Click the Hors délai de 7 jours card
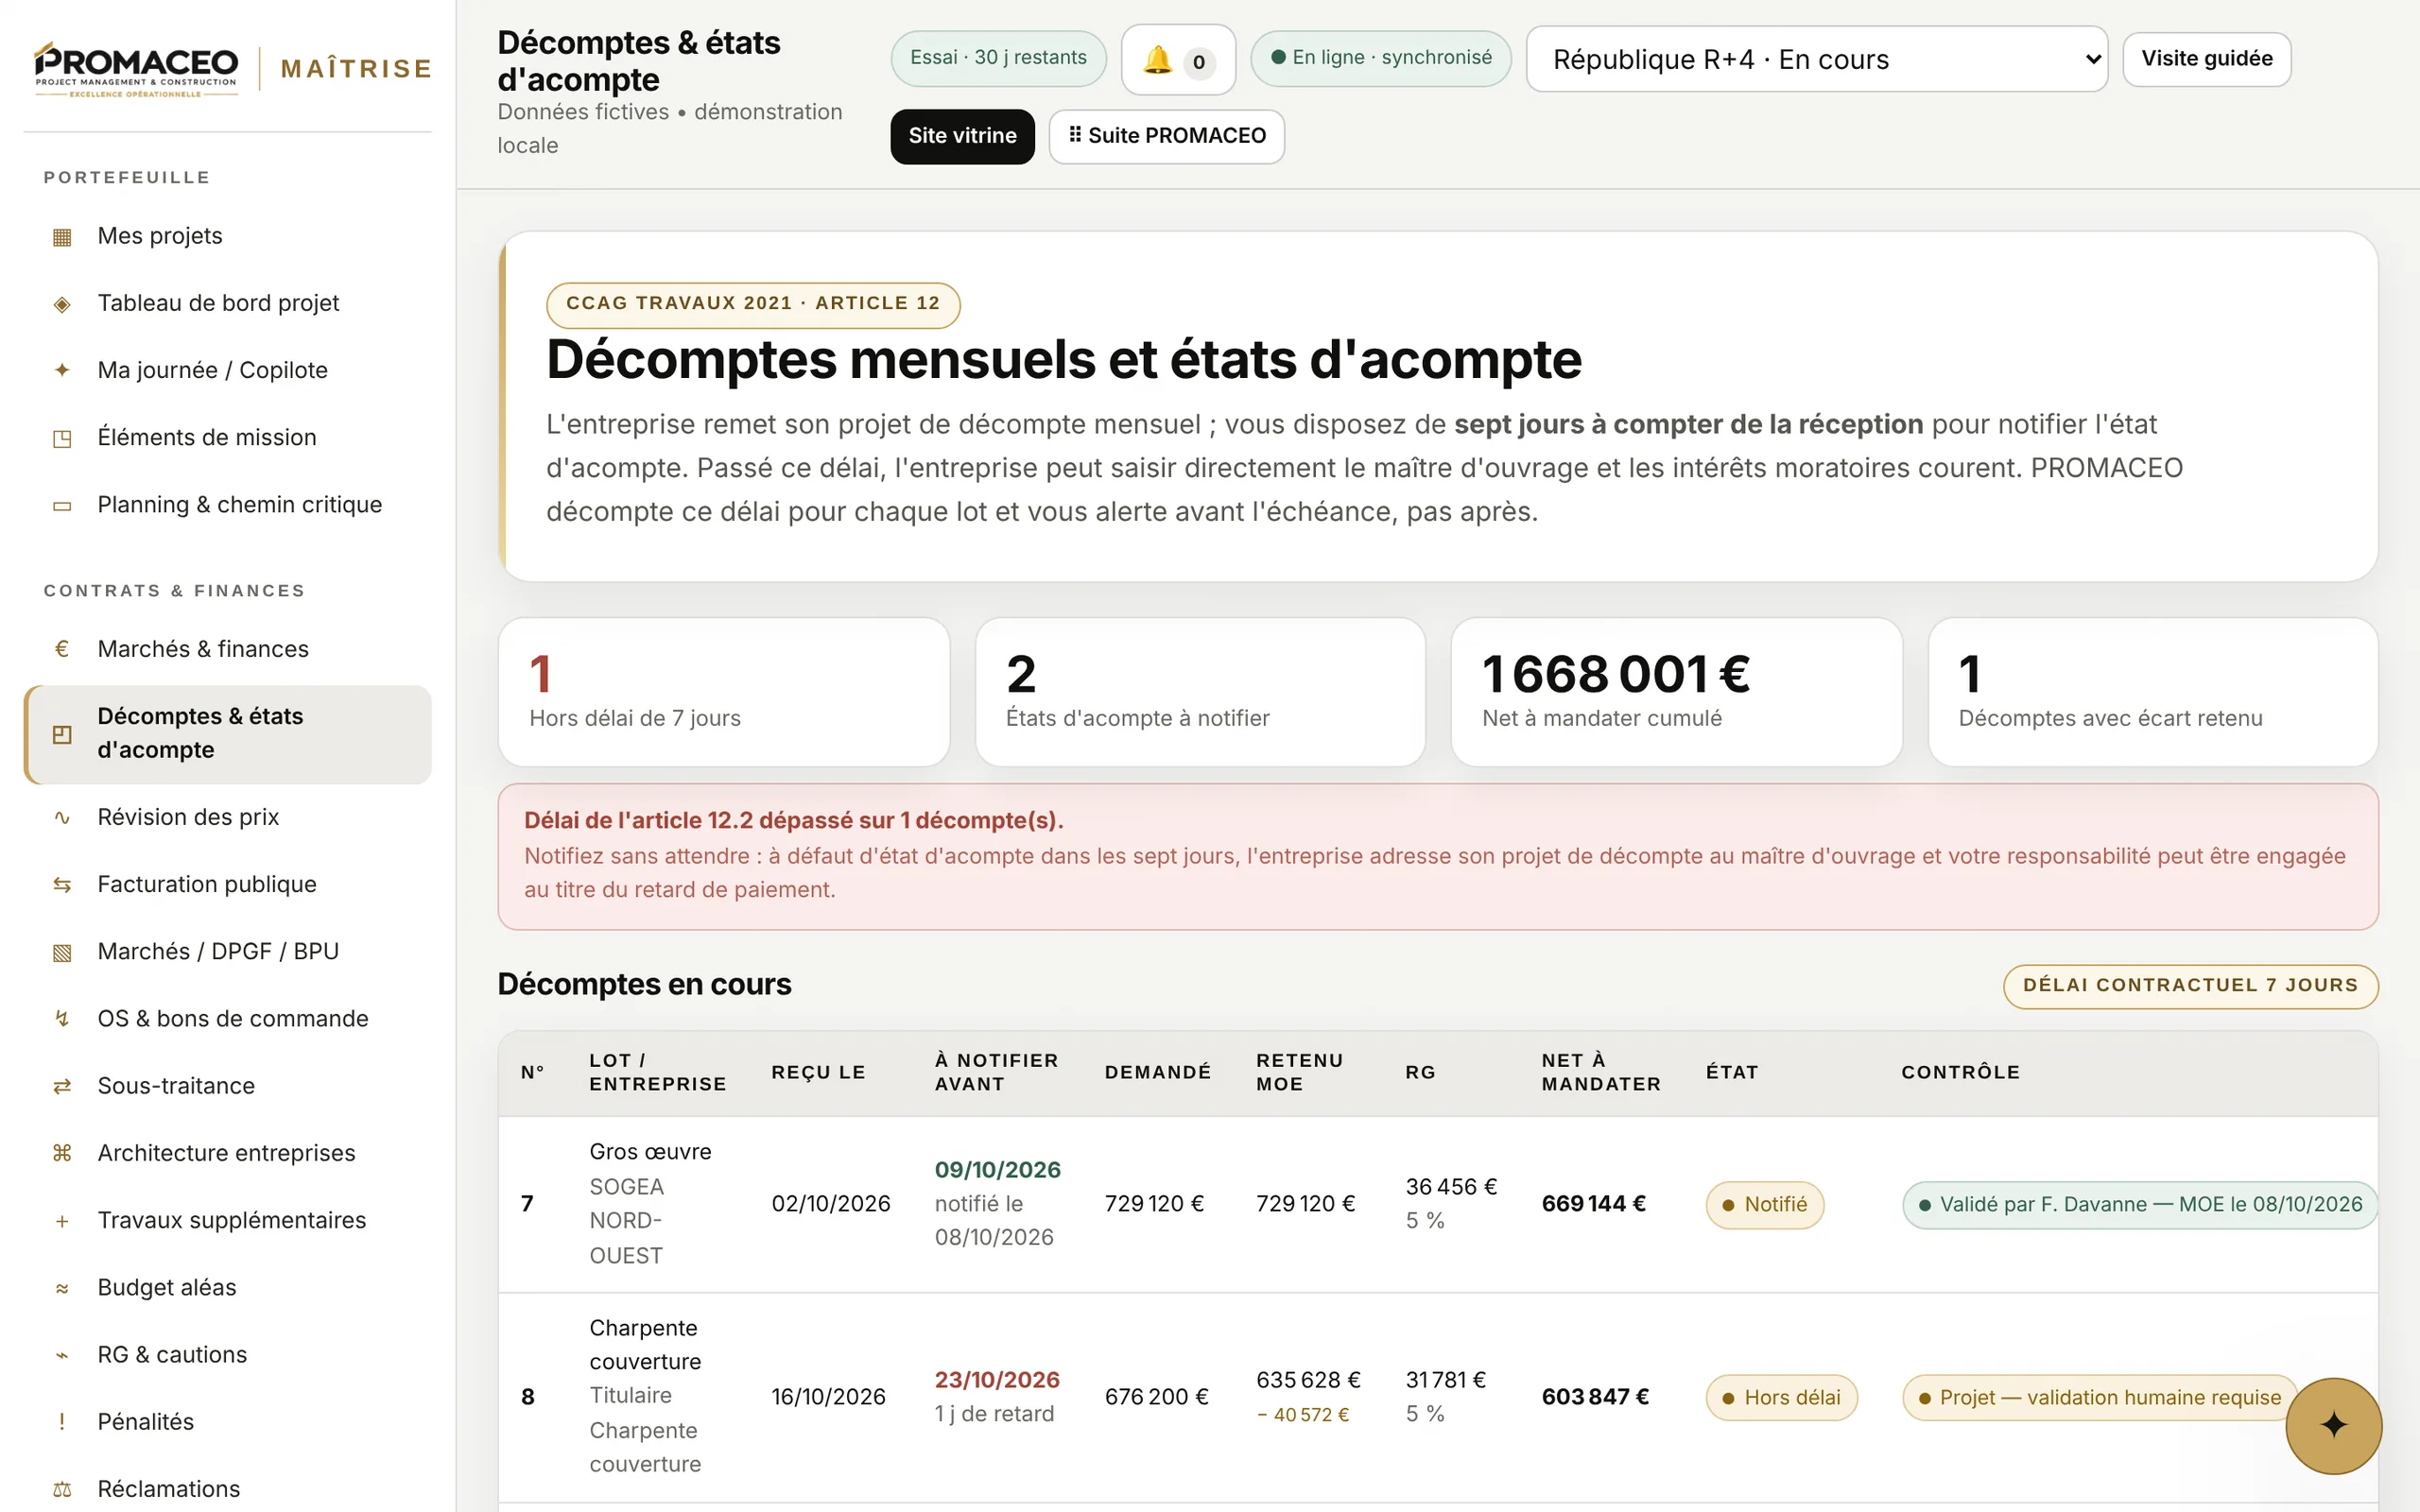 [x=724, y=692]
